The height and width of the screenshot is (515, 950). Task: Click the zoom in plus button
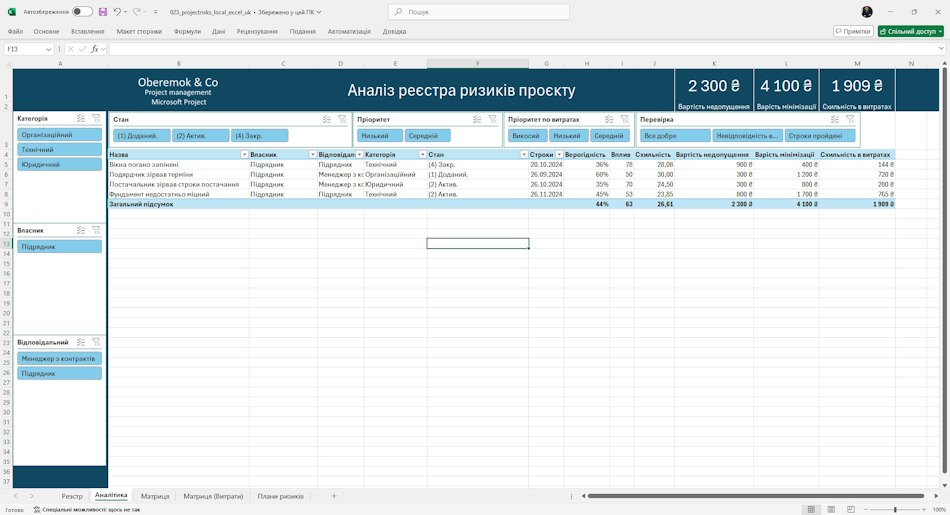click(925, 510)
